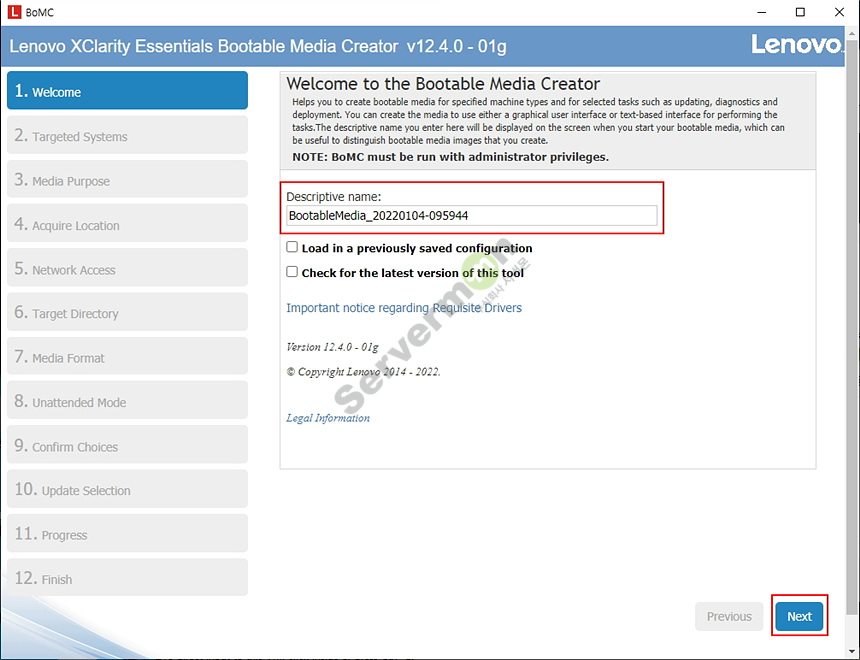The image size is (860, 660).
Task: Click the Previous button
Action: click(729, 617)
